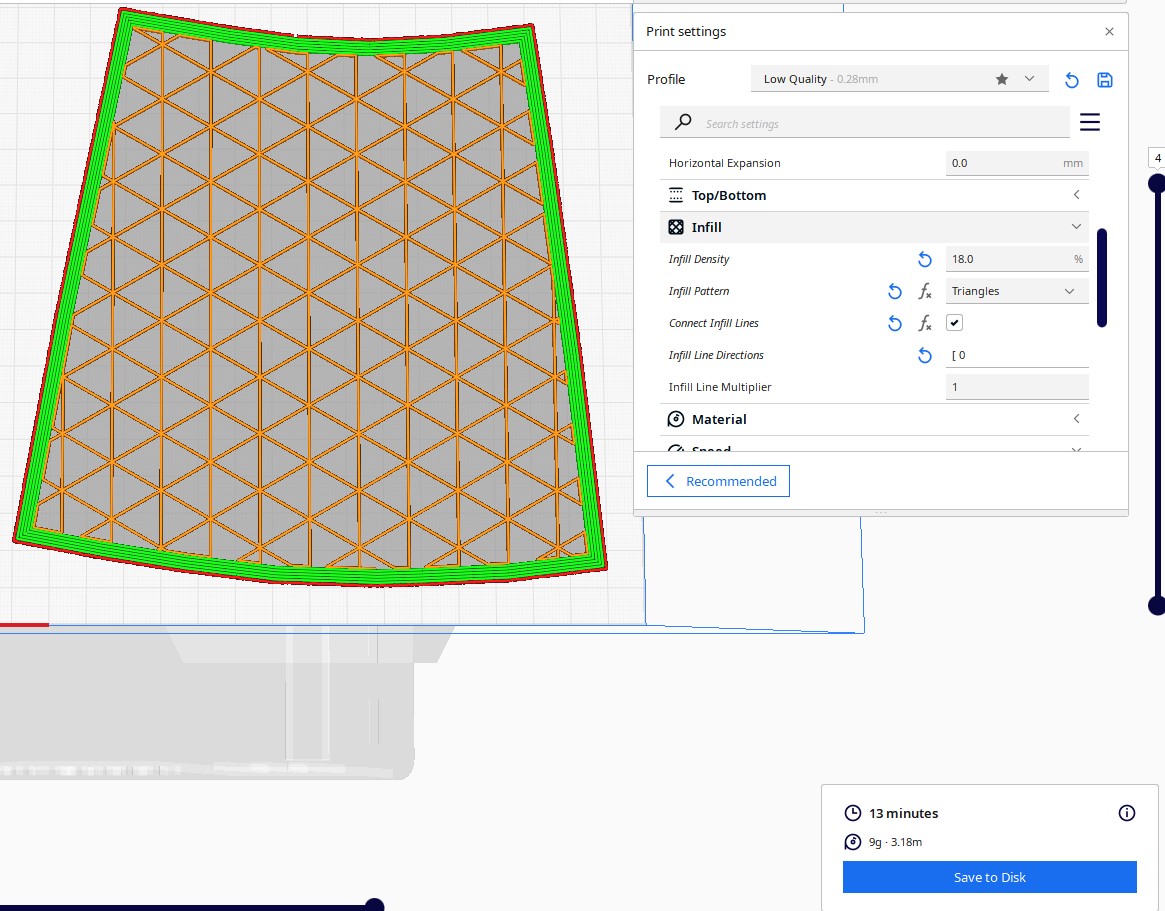Open the Low Quality profile dropdown

point(900,79)
